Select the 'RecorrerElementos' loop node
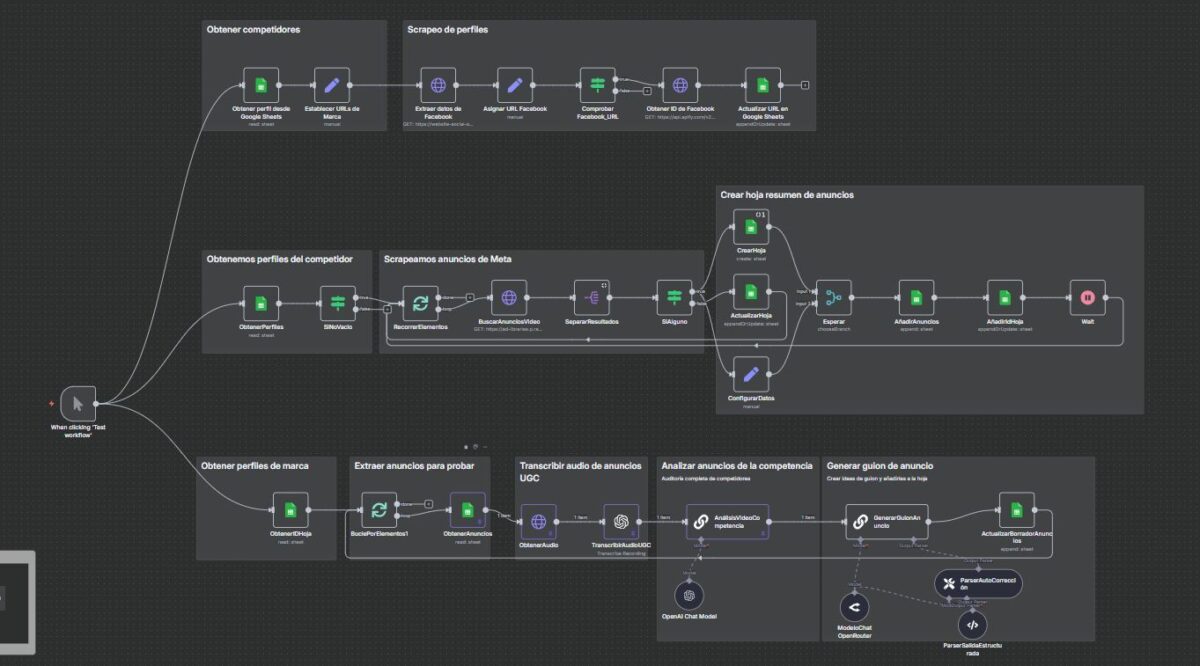1200x666 pixels. 420,300
